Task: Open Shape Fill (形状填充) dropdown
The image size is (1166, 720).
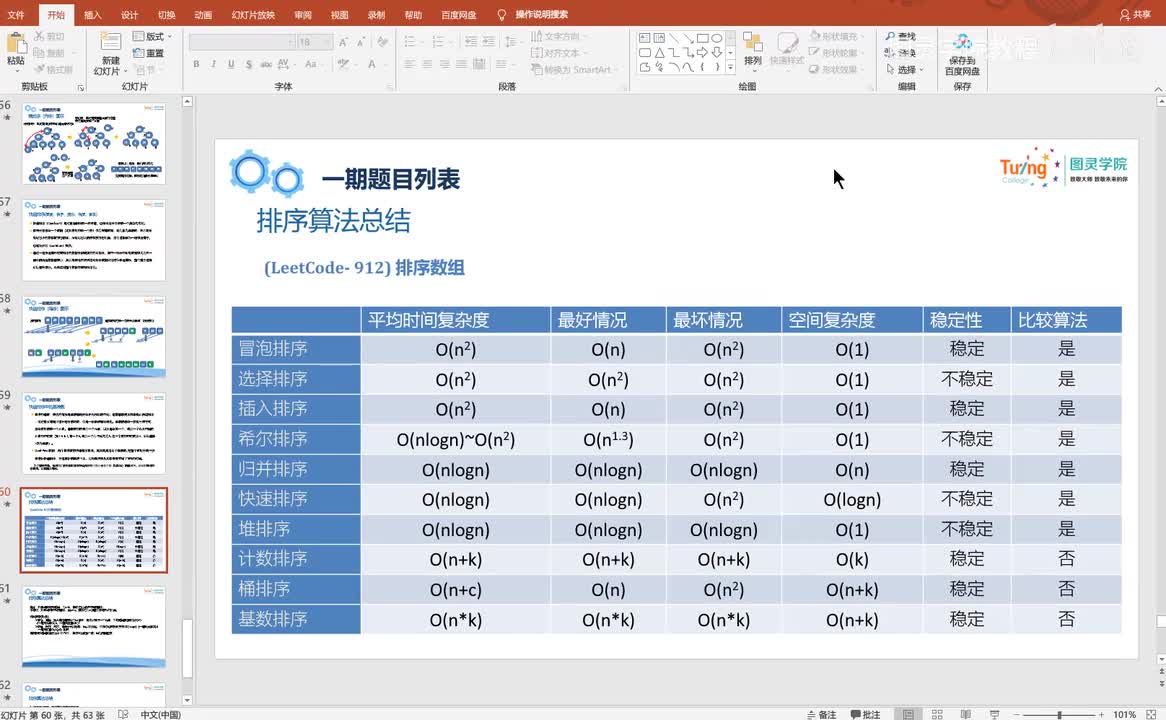Action: pyautogui.click(x=836, y=36)
